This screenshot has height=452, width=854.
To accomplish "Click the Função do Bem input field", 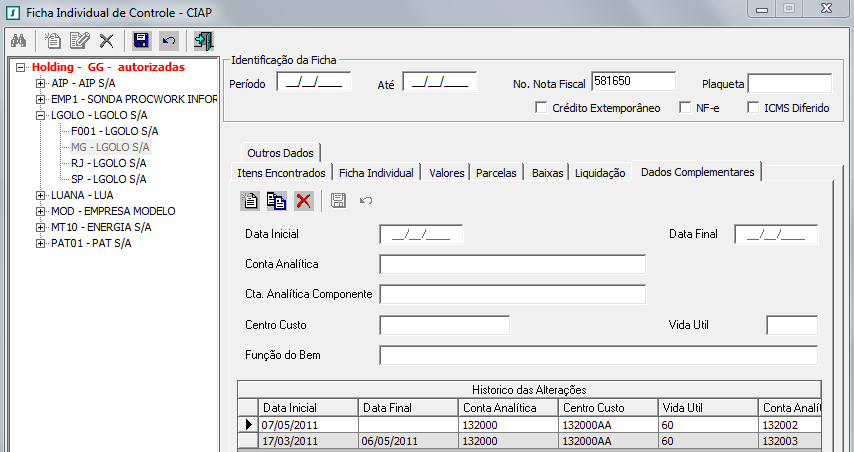I will 598,355.
